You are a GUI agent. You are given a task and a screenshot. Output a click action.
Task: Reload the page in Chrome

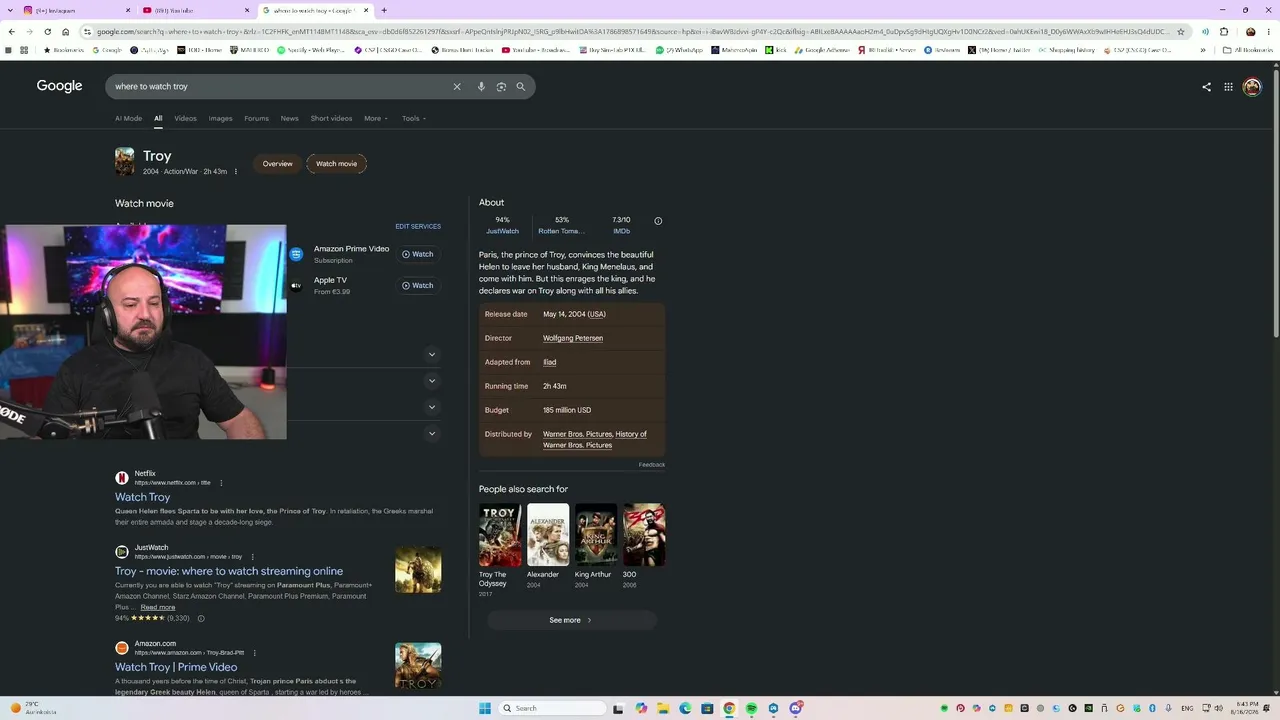(47, 32)
